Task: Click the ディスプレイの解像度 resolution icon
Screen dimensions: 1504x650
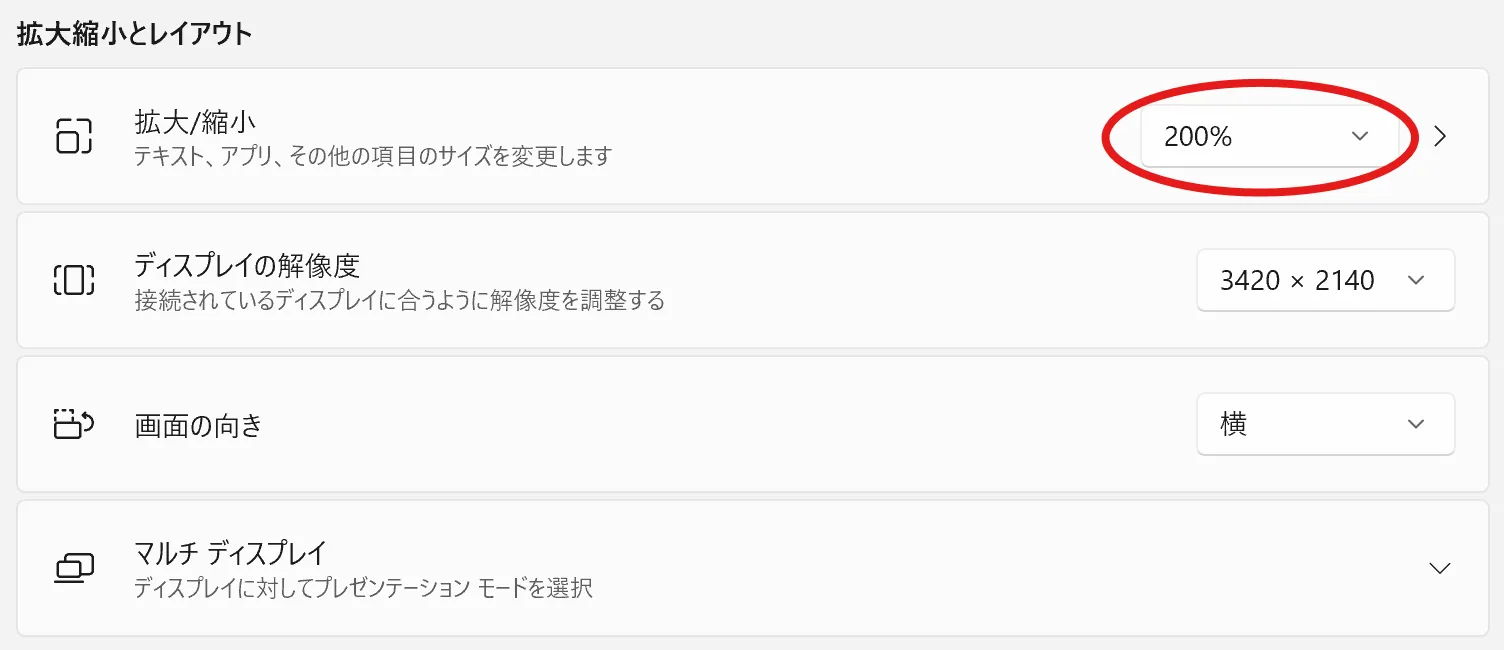Action: click(x=73, y=280)
